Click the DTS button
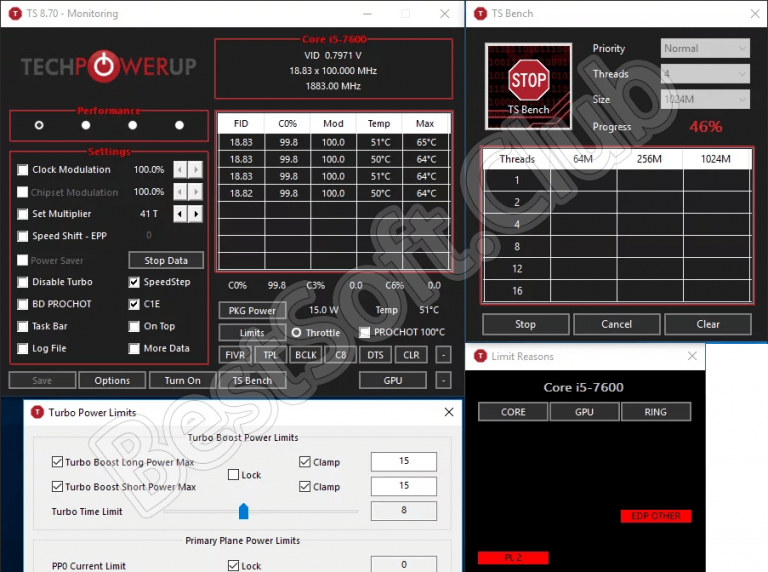This screenshot has width=768, height=572. (376, 355)
